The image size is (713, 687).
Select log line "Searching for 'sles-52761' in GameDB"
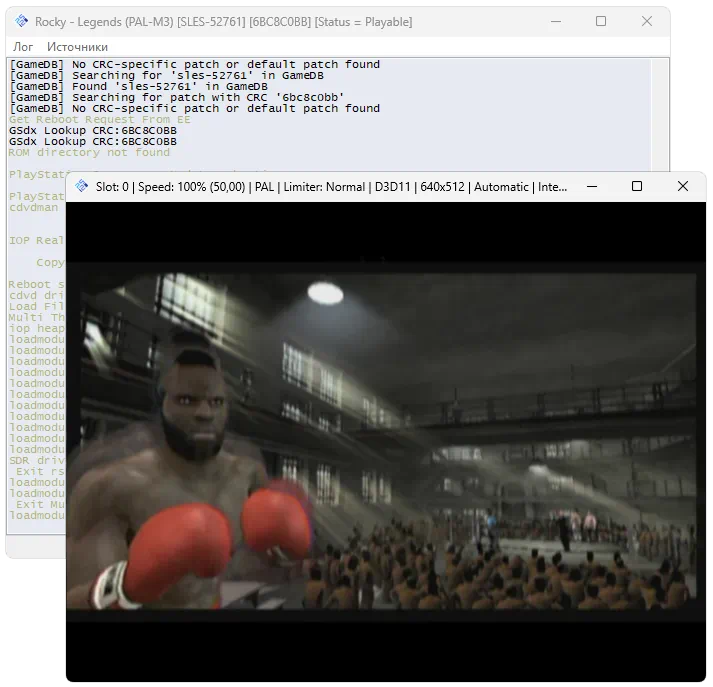point(166,75)
